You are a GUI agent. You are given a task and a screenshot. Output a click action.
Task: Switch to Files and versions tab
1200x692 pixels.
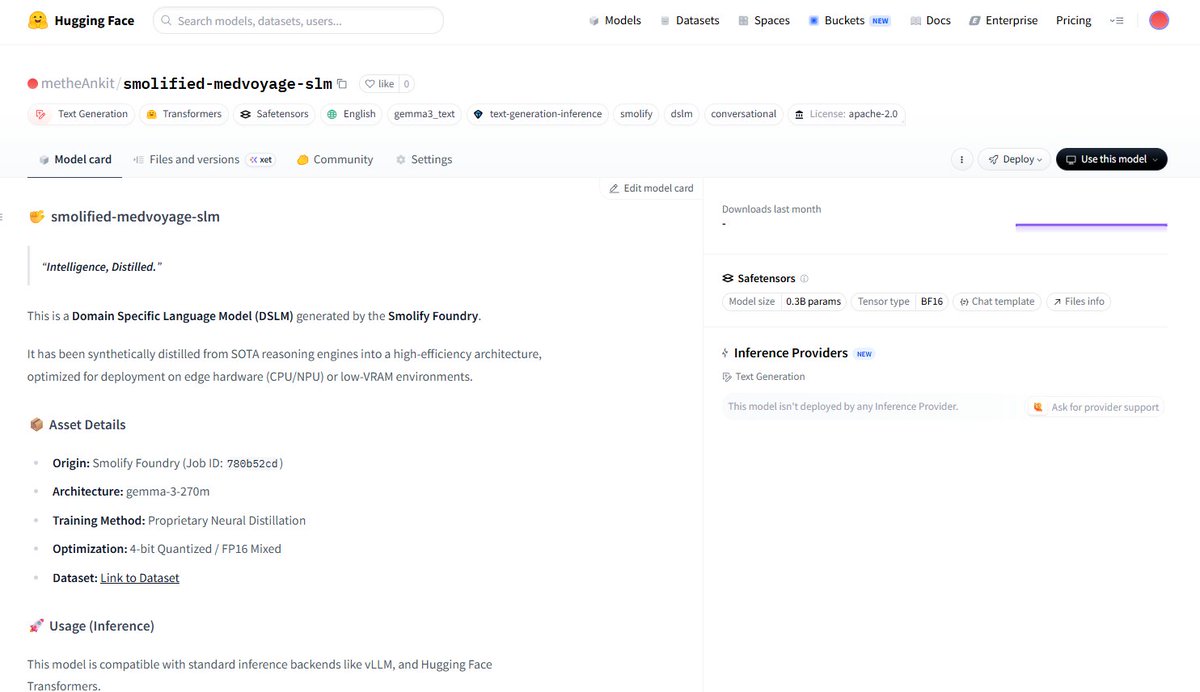(203, 159)
